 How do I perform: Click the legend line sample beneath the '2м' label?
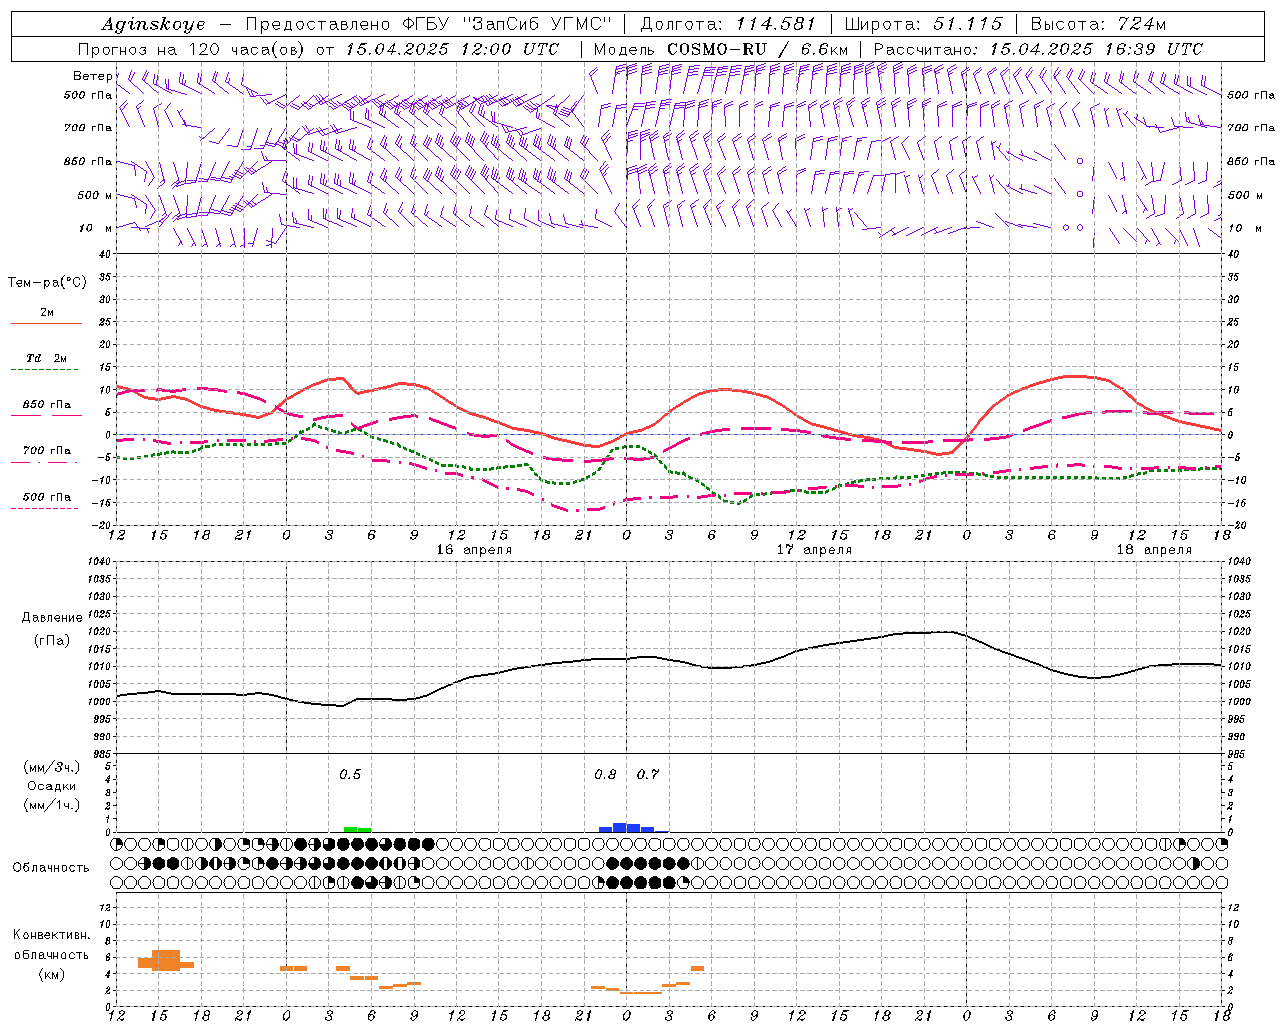[x=46, y=324]
